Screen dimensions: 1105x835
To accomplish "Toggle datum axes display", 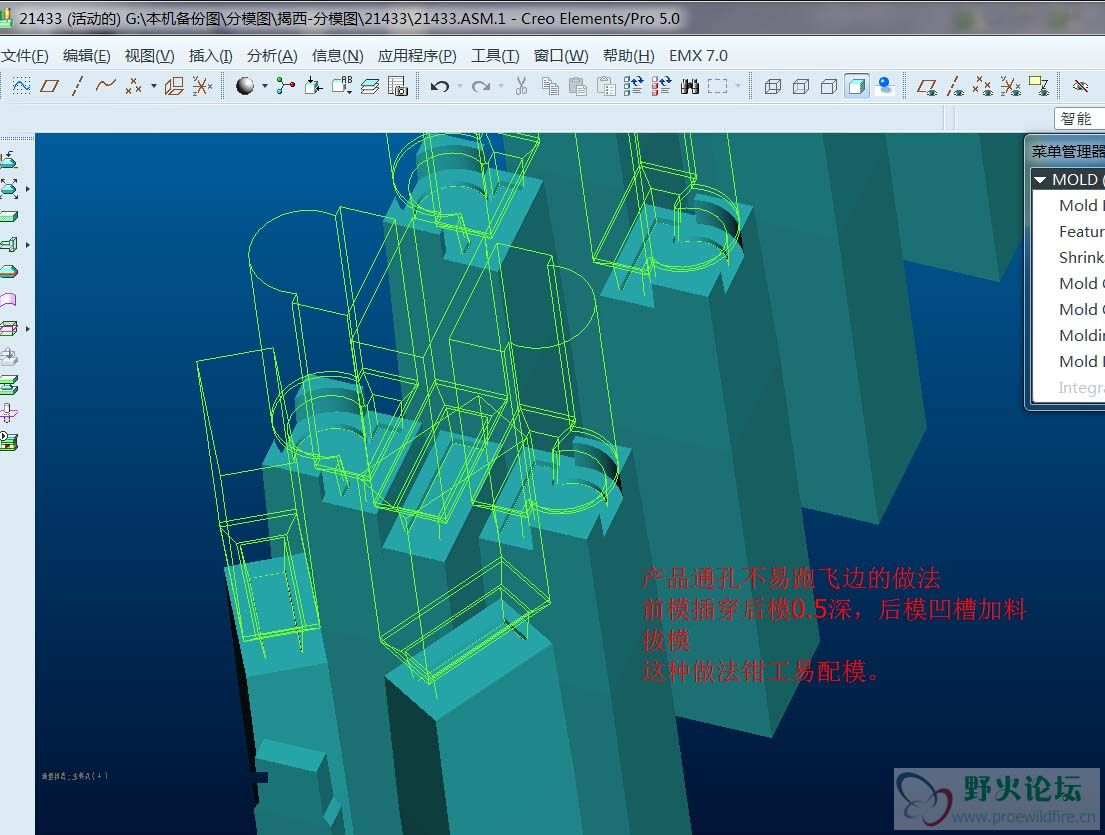I will (955, 86).
